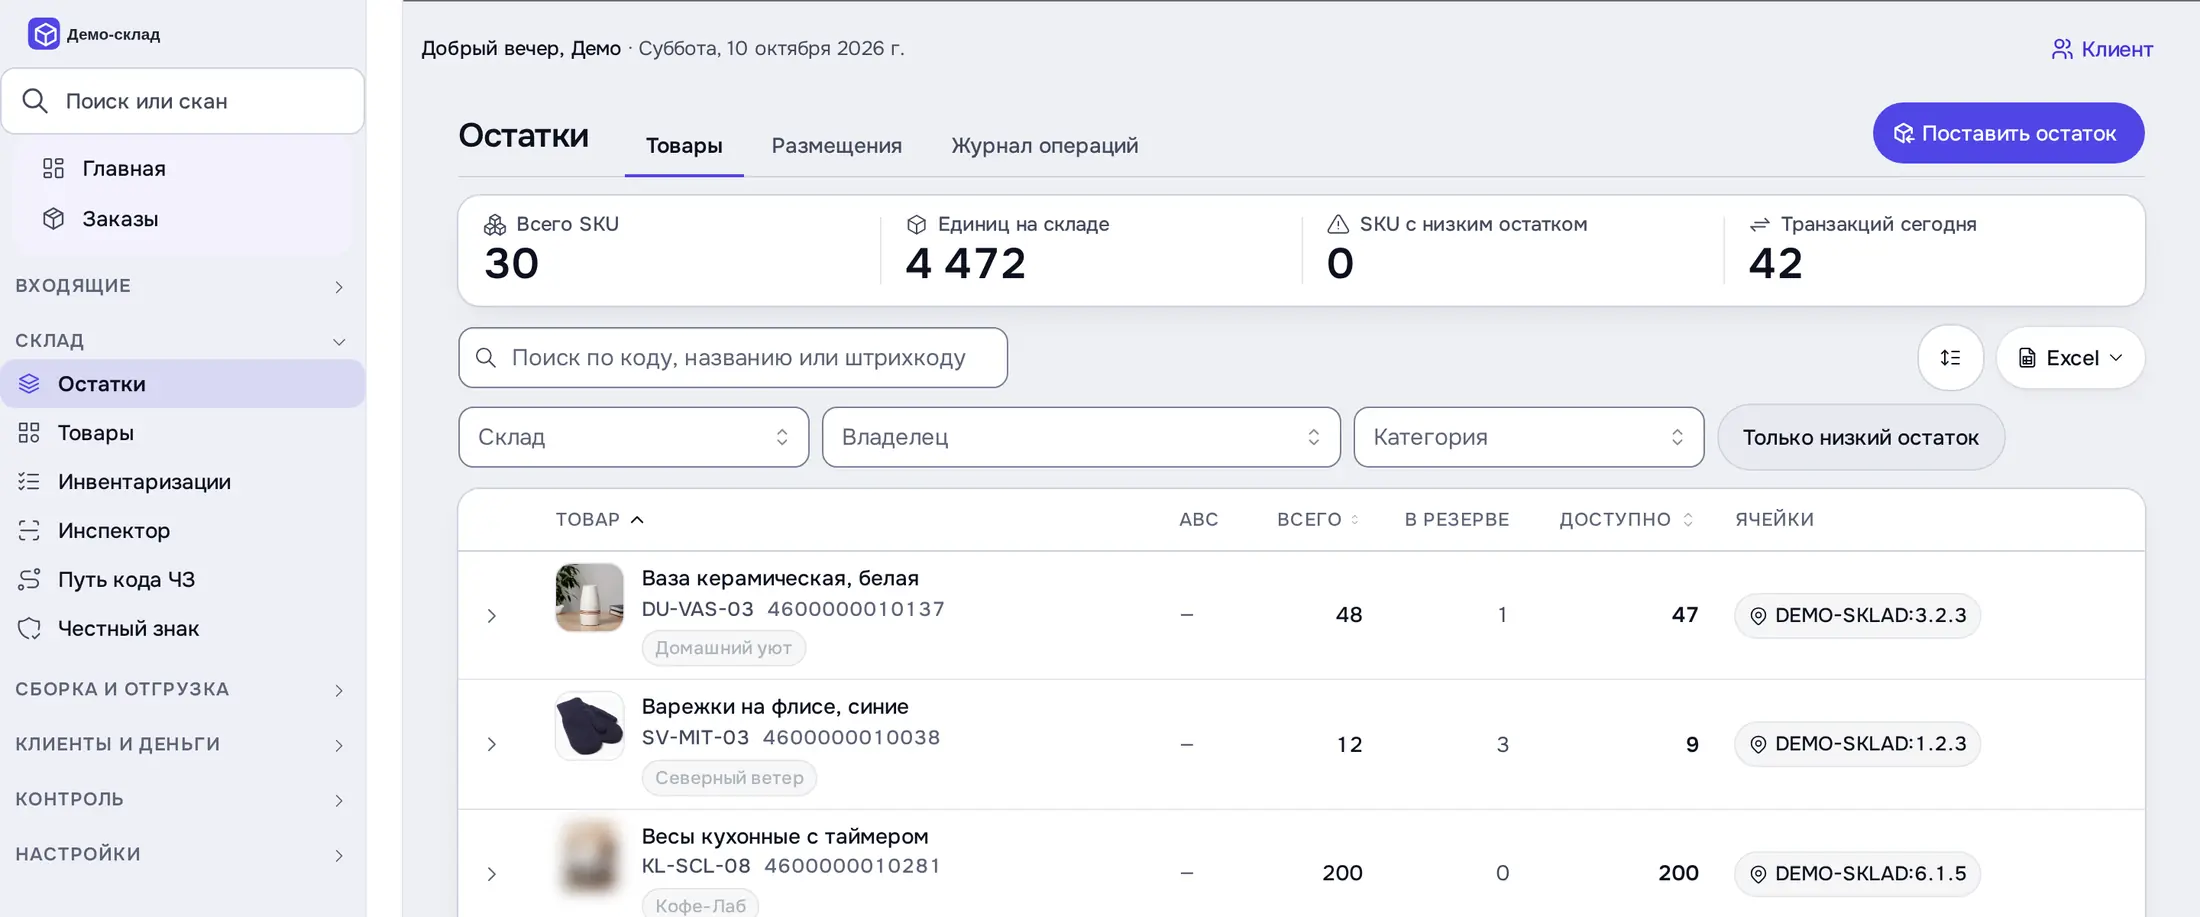The image size is (2200, 917).
Task: Open DEMO-SKLAD:3.2.3 cell chip
Action: [x=1857, y=616]
